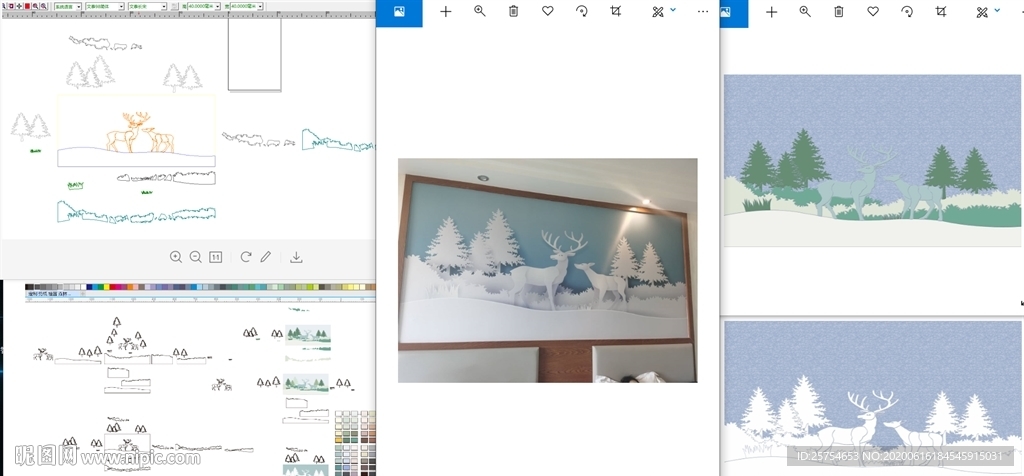The height and width of the screenshot is (476, 1024).
Task: Pick the orange swatch in the color palette
Action: [x=130, y=287]
